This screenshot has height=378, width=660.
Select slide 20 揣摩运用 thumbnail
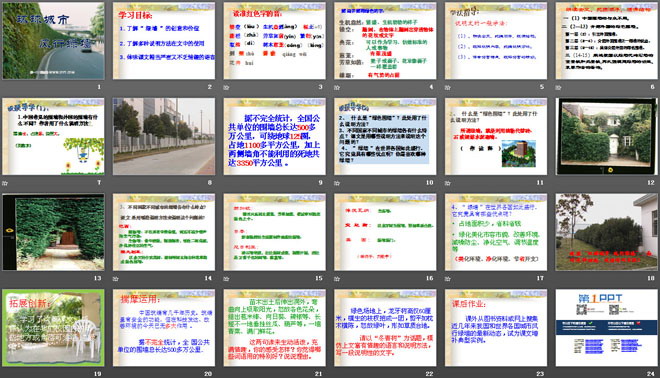(164, 327)
